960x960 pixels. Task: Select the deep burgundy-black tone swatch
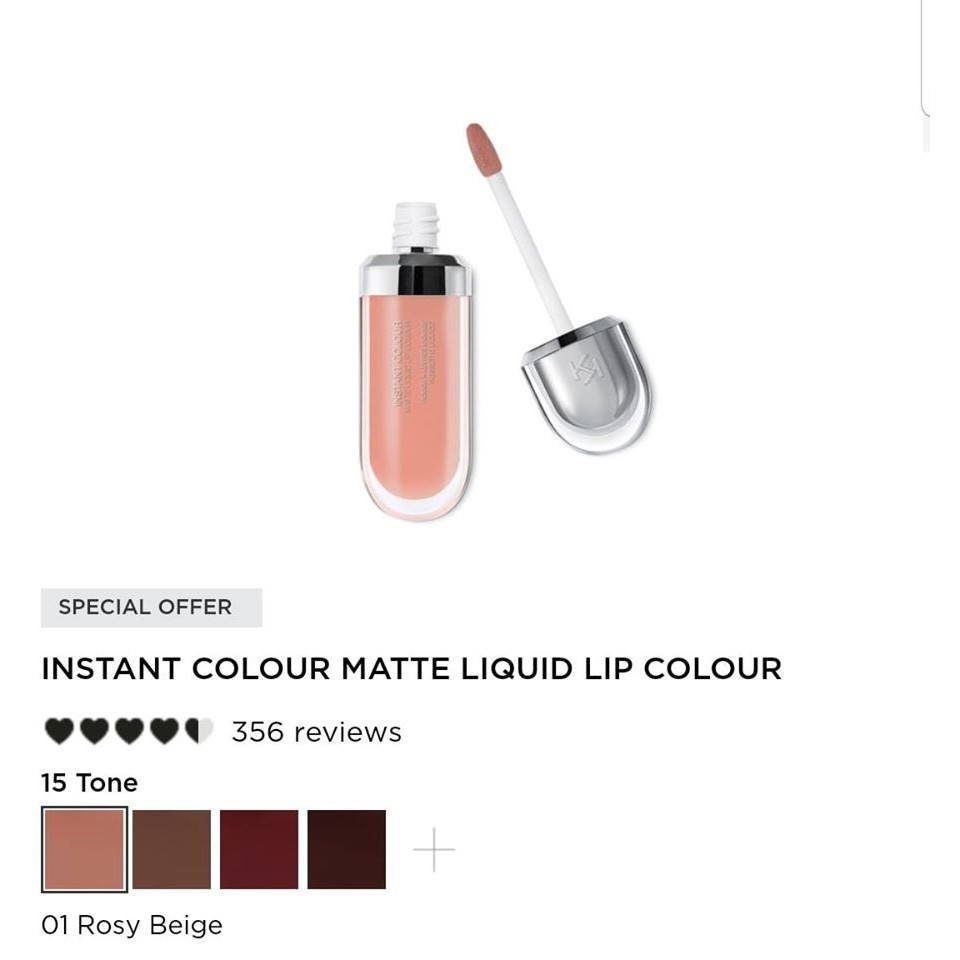(x=347, y=849)
